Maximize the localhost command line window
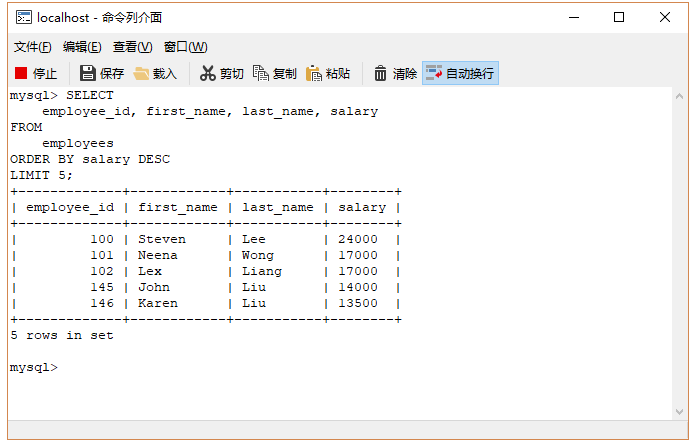 (619, 17)
